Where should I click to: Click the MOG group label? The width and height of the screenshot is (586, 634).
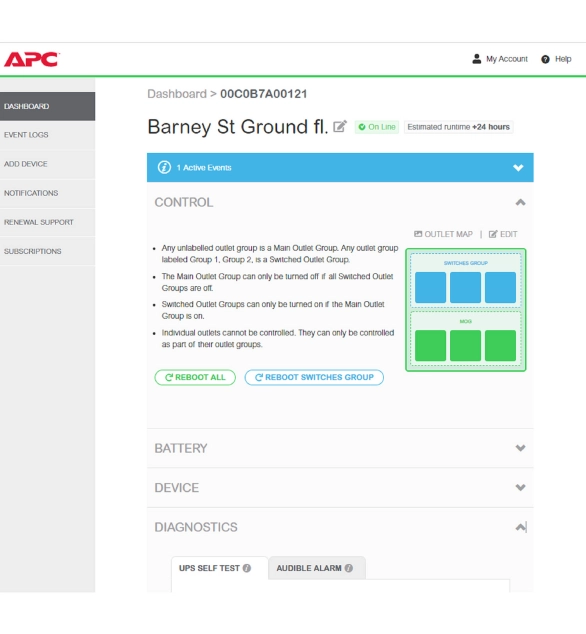(x=465, y=321)
